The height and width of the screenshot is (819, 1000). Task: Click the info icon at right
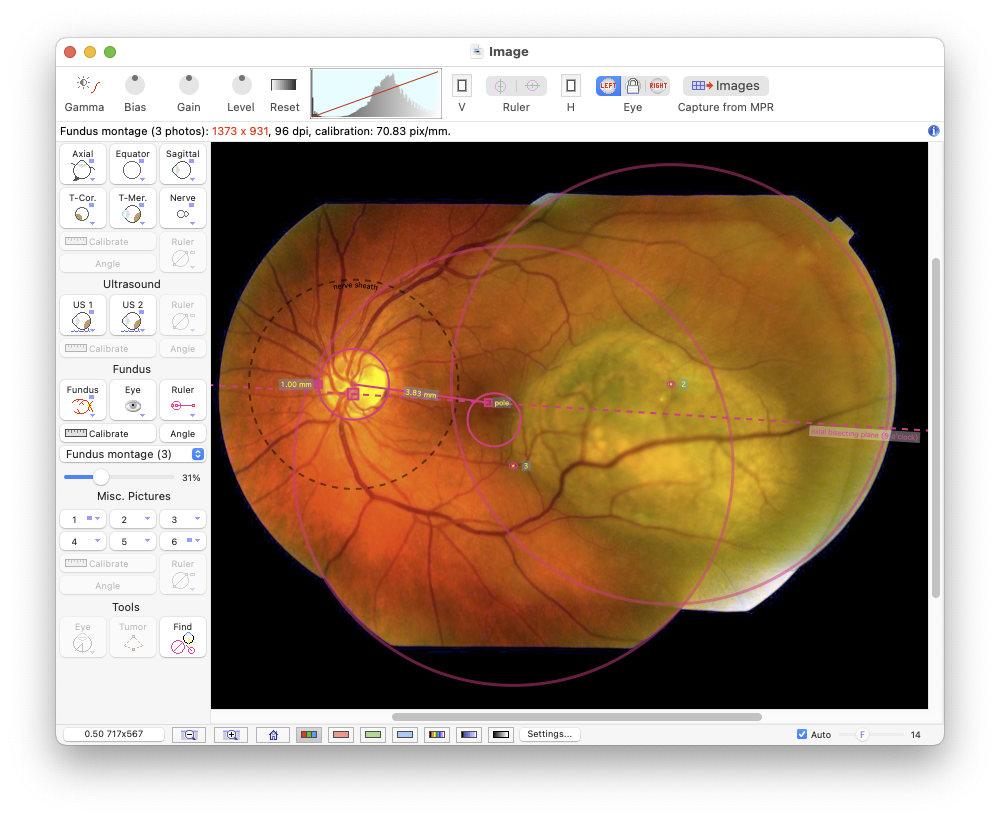click(x=933, y=131)
